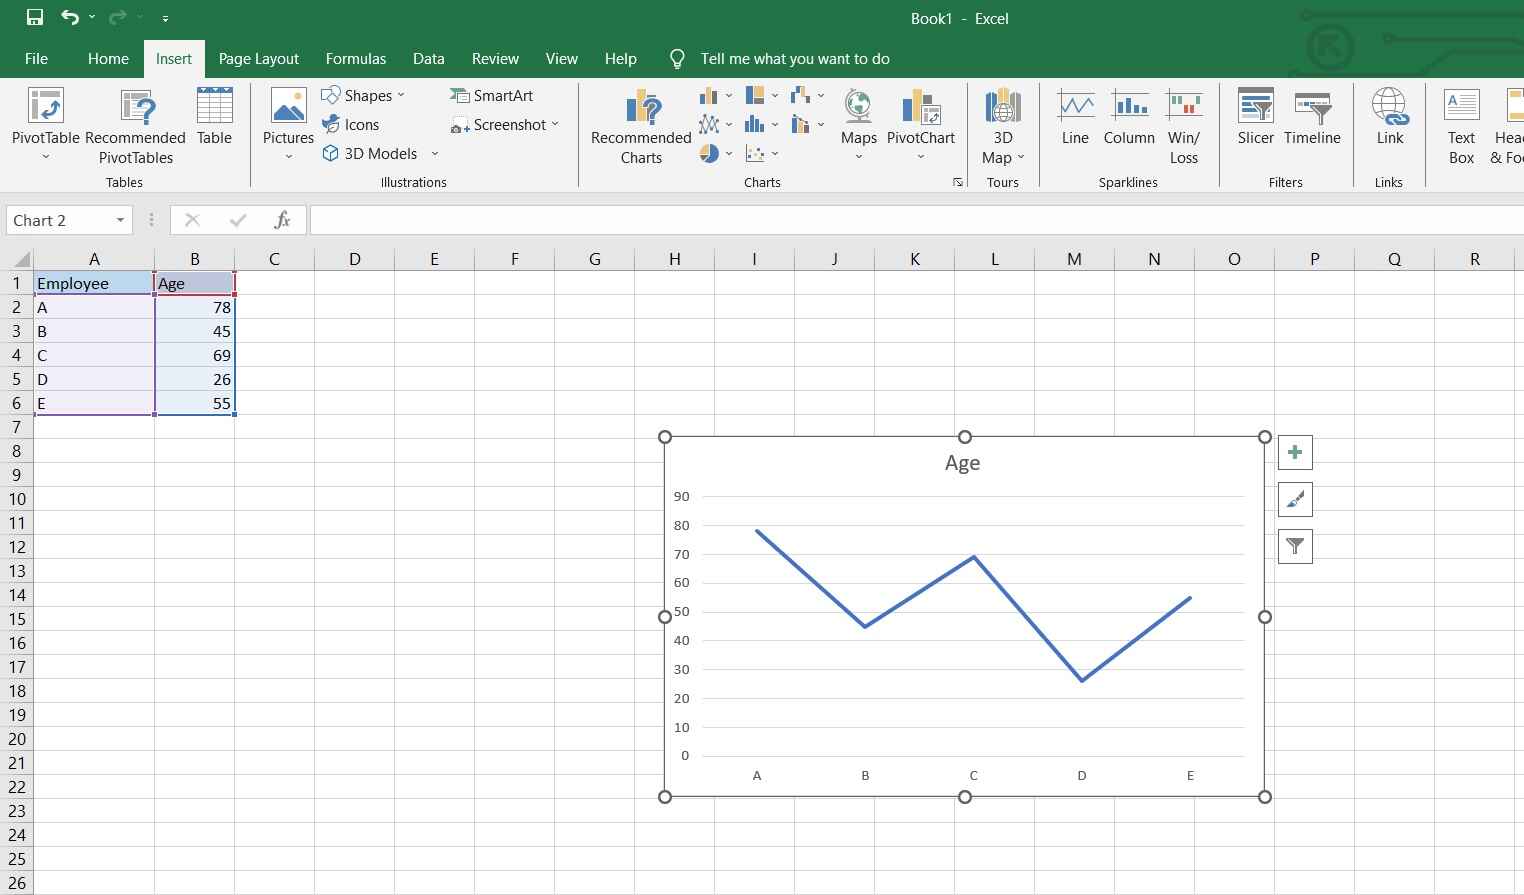This screenshot has height=895, width=1524.
Task: Toggle Chart Elements with the plus button
Action: pyautogui.click(x=1295, y=452)
